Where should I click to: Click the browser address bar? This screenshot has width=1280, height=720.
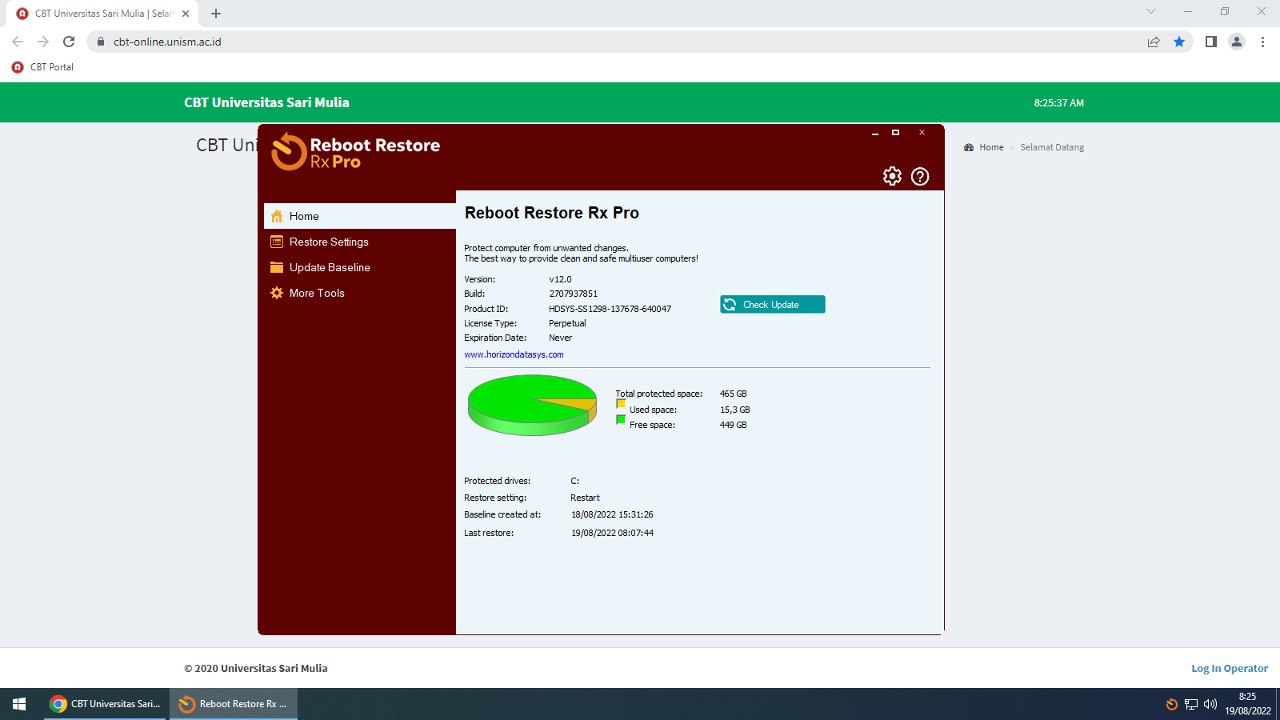click(600, 42)
